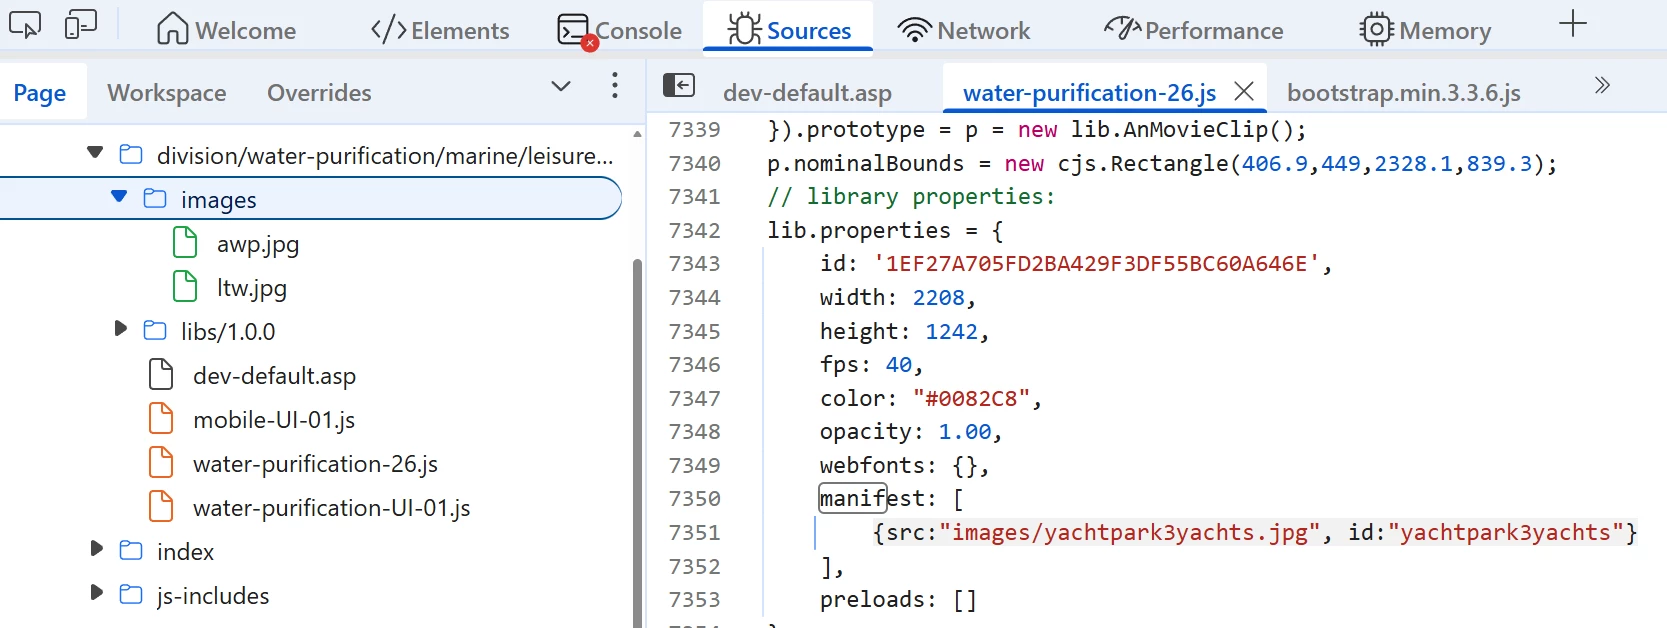1667x628 pixels.
Task: Click the division folder icon
Action: [131, 154]
